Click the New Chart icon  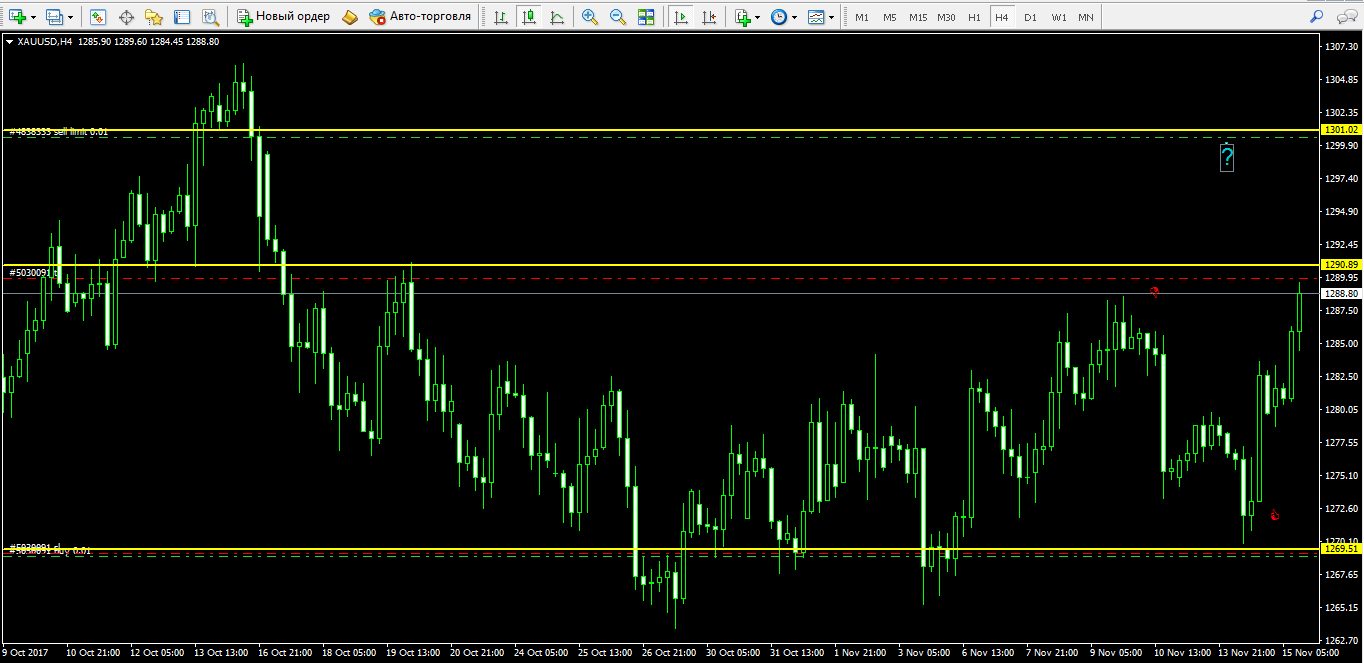[x=17, y=17]
